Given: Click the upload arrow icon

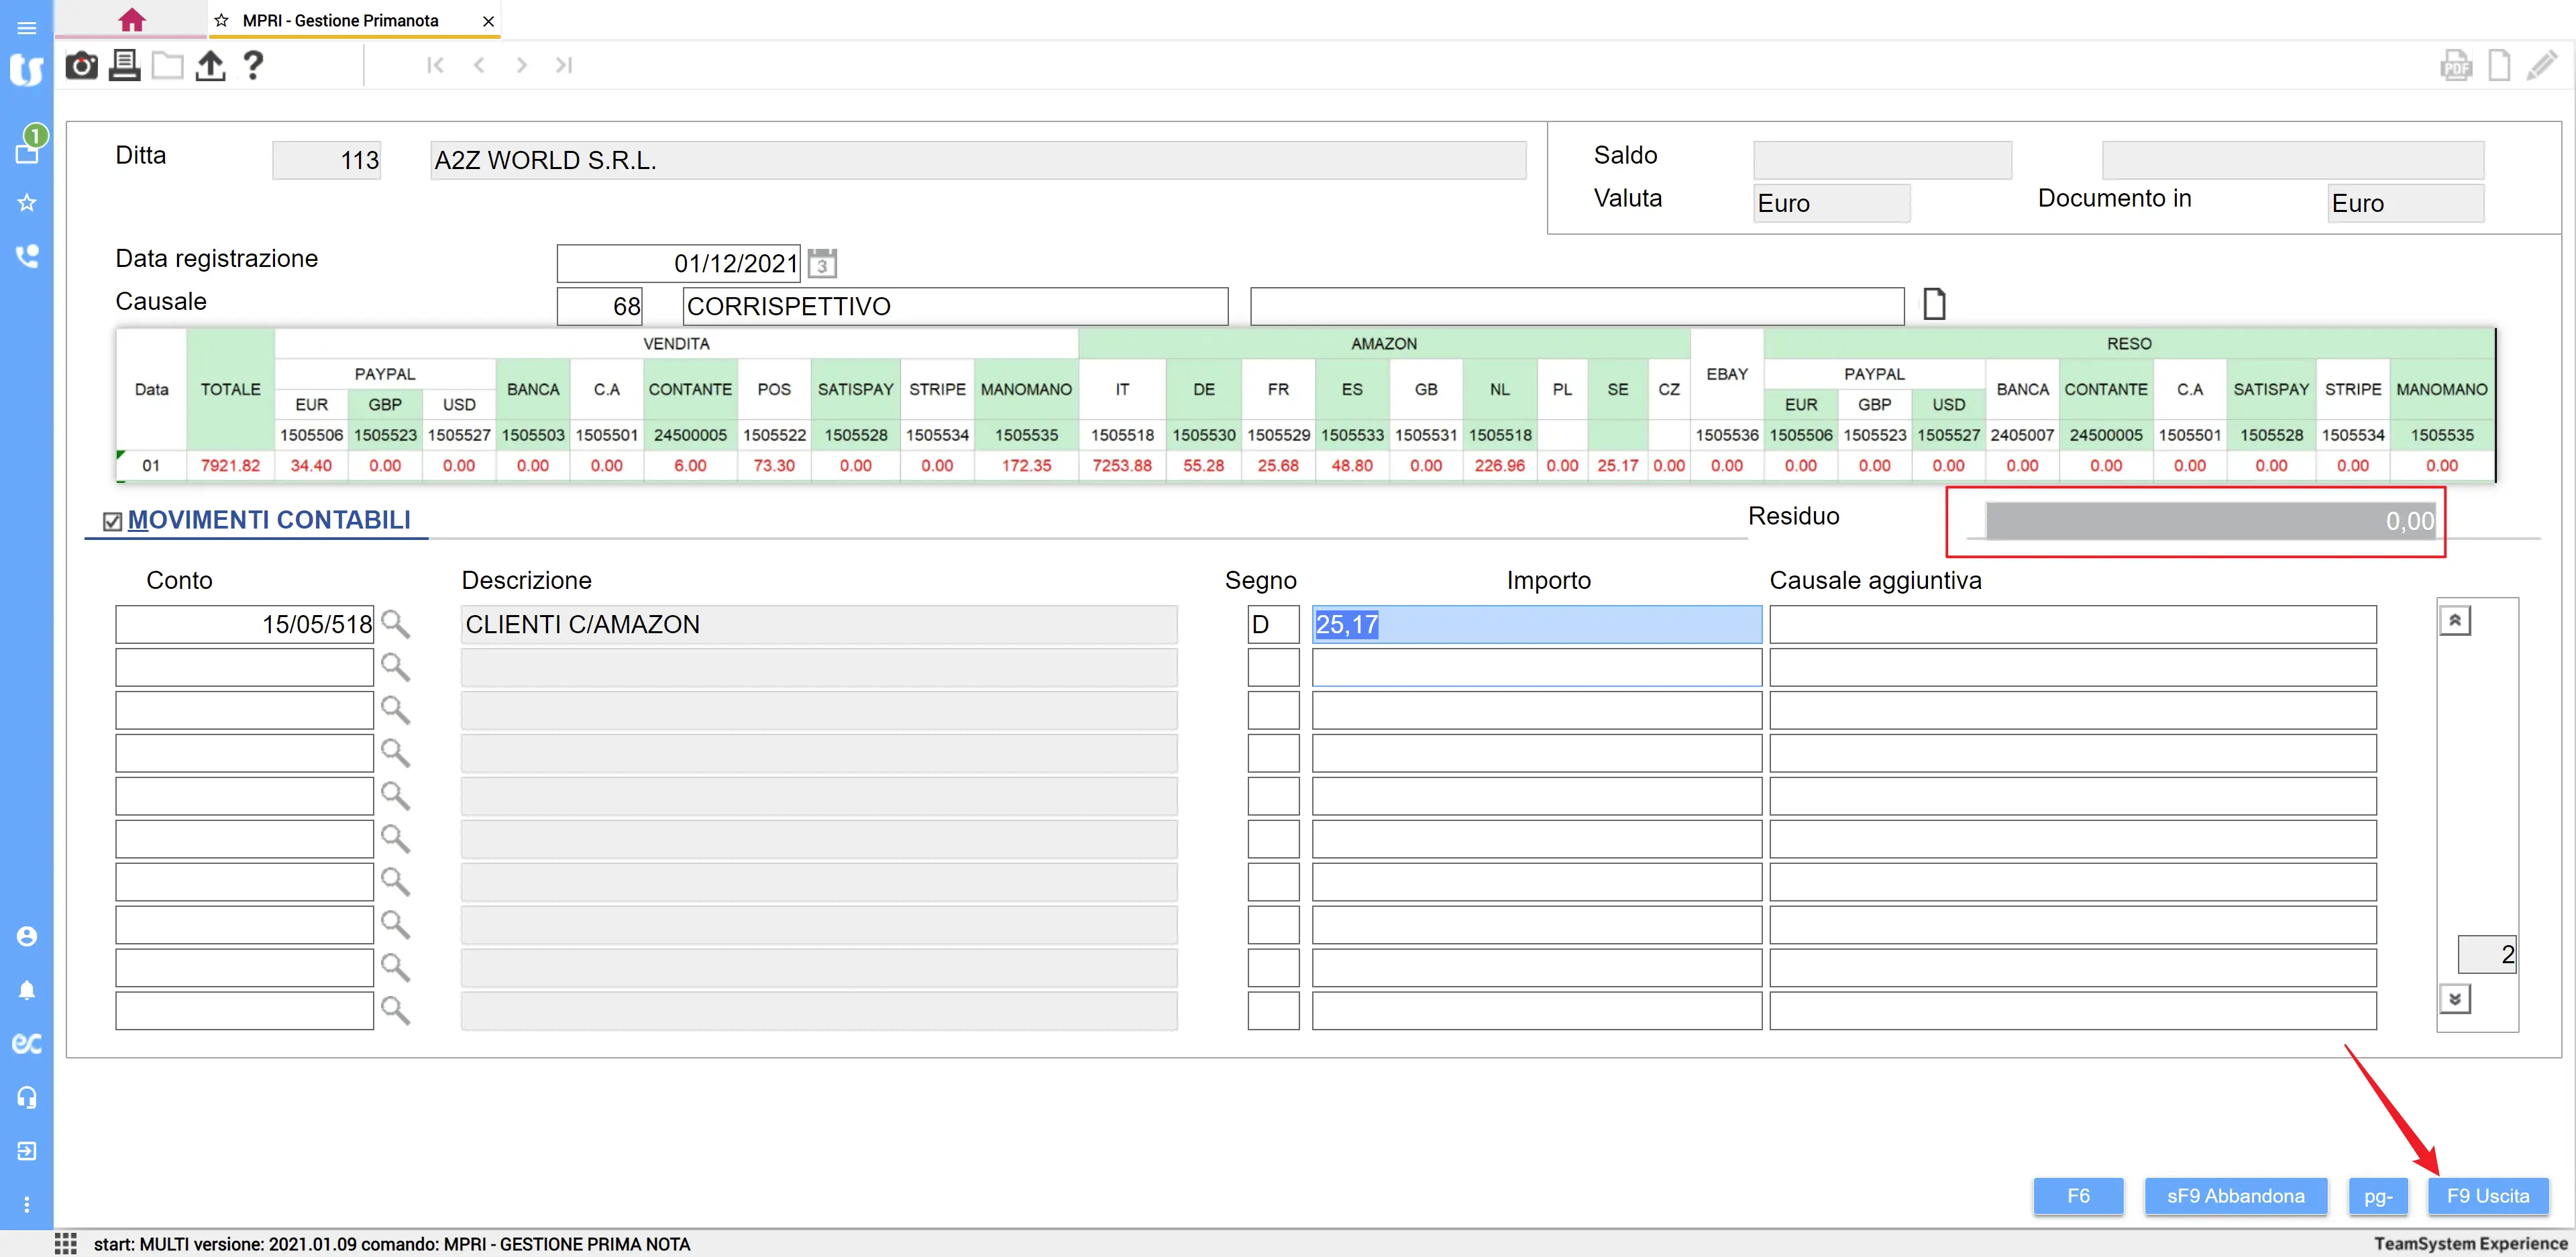Looking at the screenshot, I should (x=210, y=66).
